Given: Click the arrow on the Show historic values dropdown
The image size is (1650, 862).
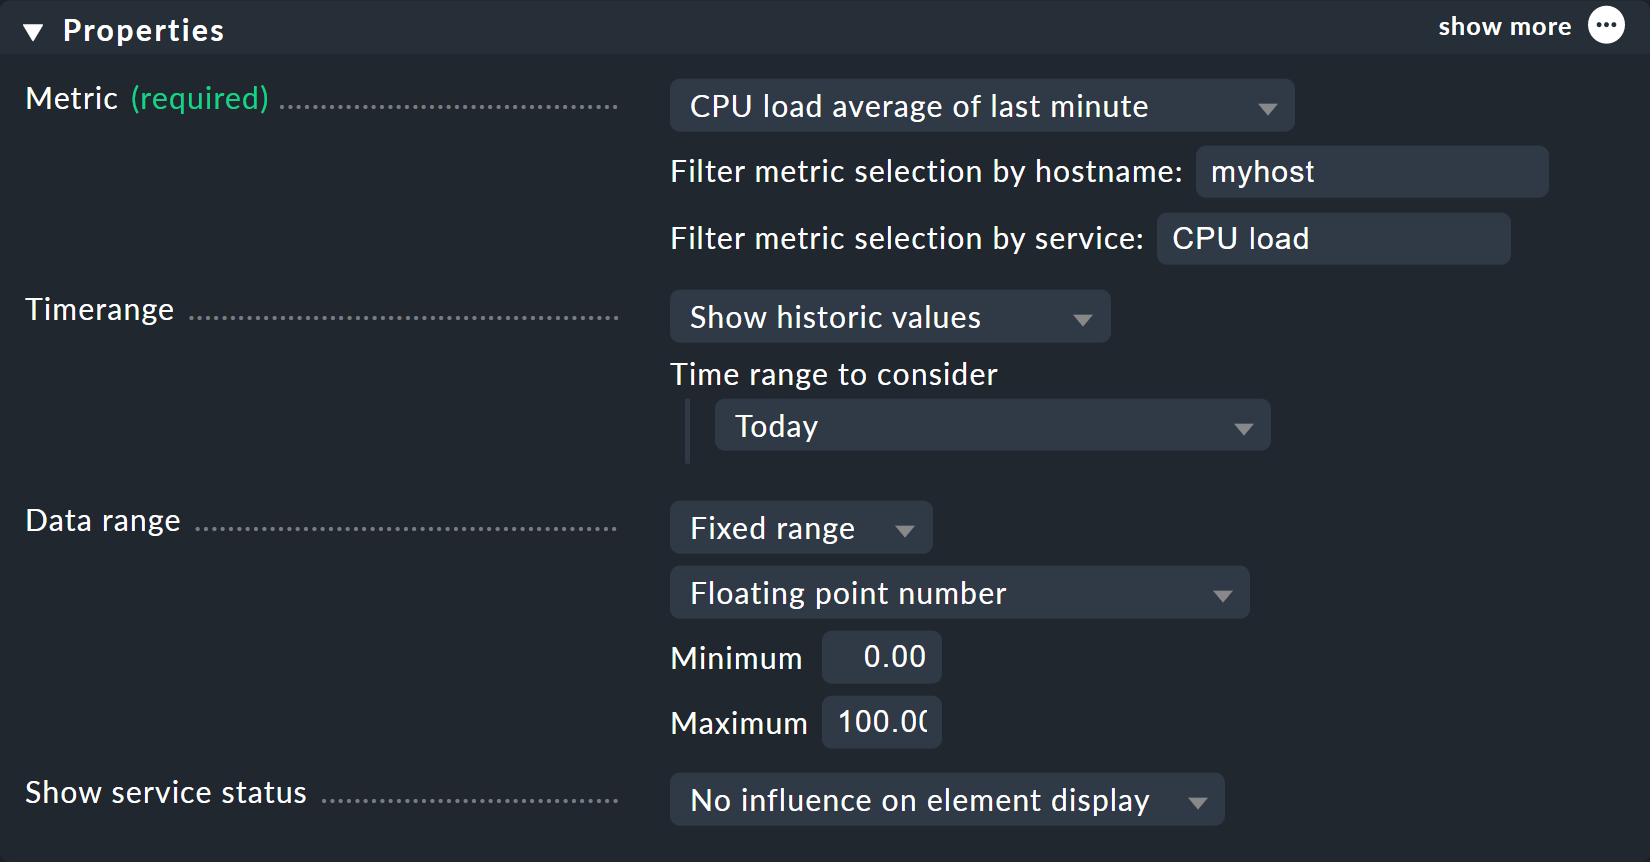Looking at the screenshot, I should [1082, 319].
